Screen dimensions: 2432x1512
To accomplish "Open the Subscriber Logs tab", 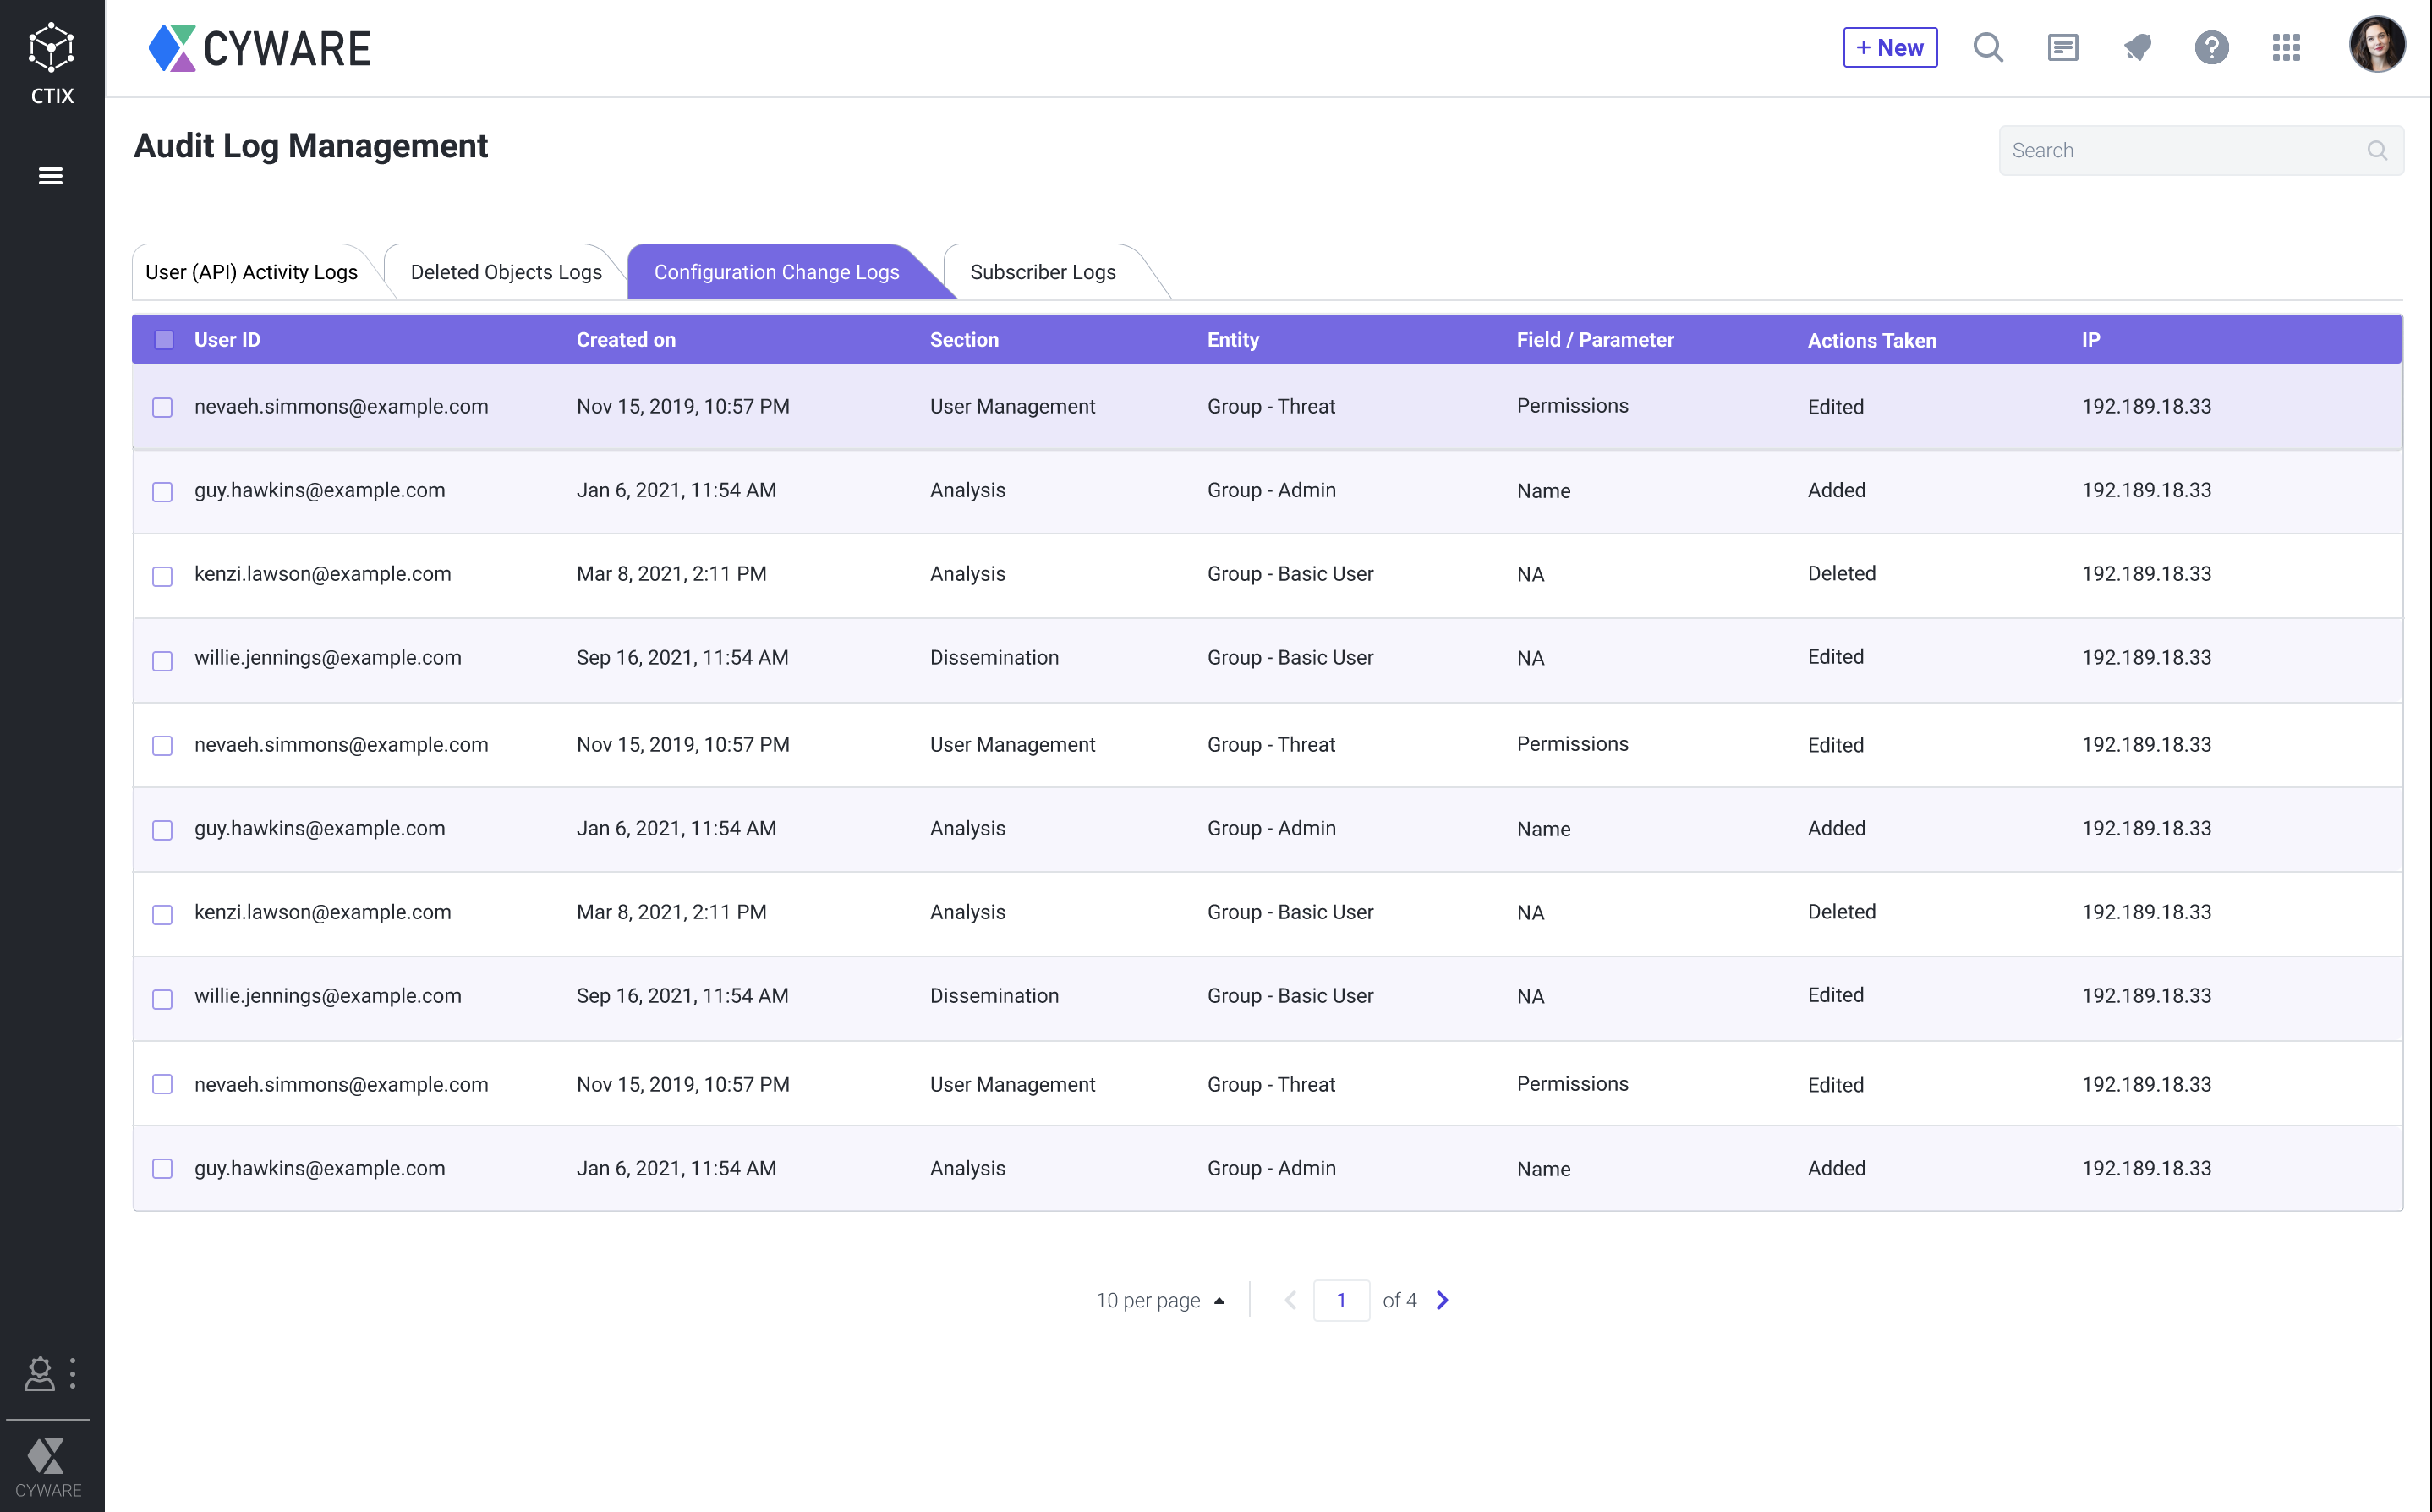I will point(1042,272).
